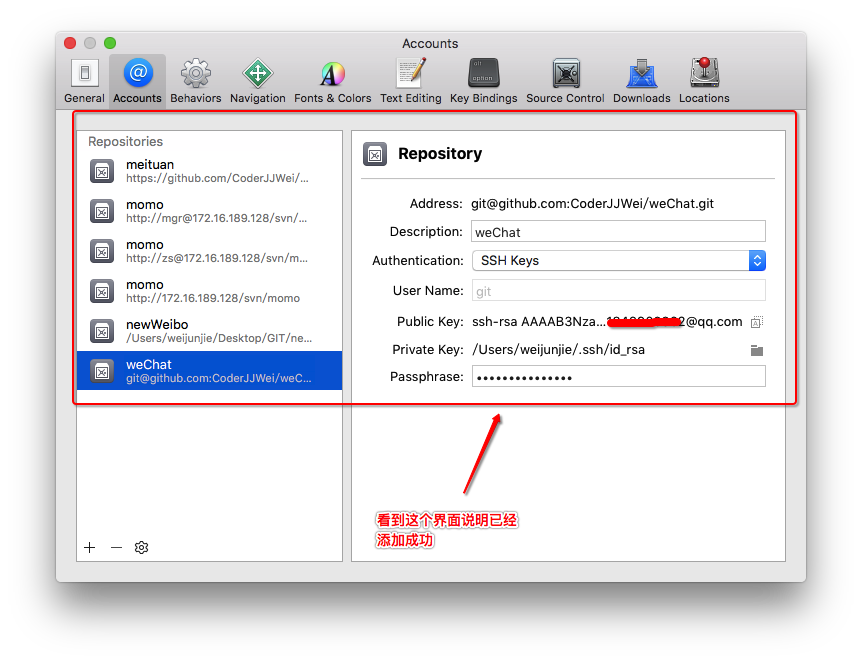Screen dimensions: 862x662
Task: Open Key Bindings preferences
Action: coord(484,81)
